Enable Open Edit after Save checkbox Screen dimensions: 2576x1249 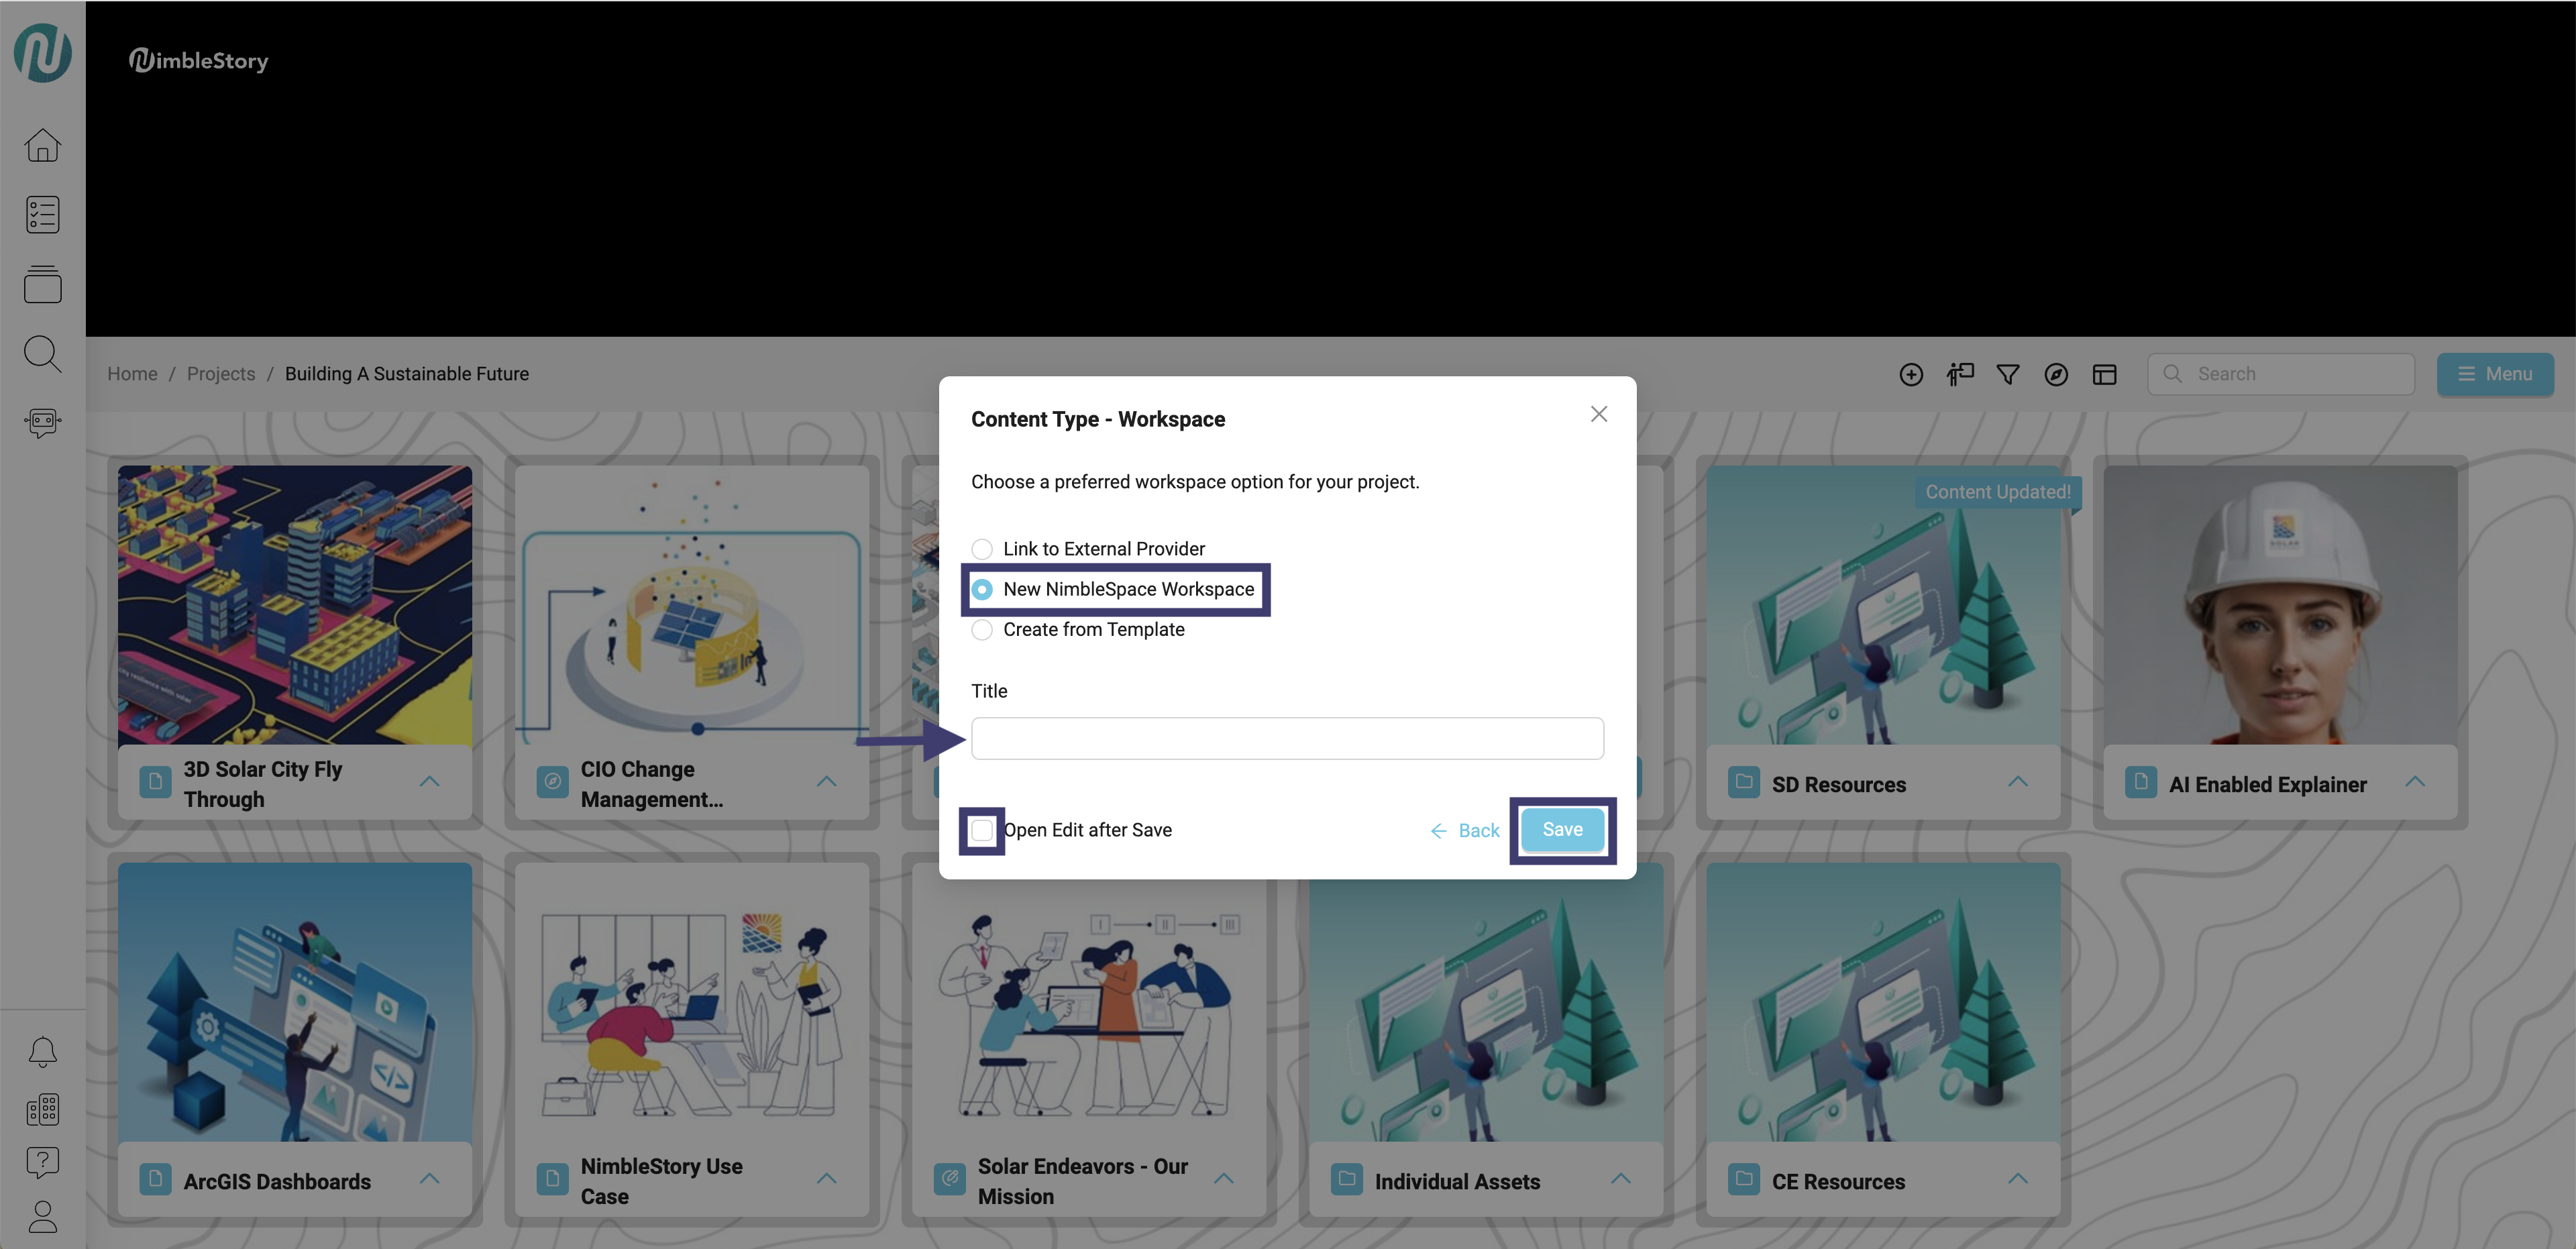click(982, 830)
